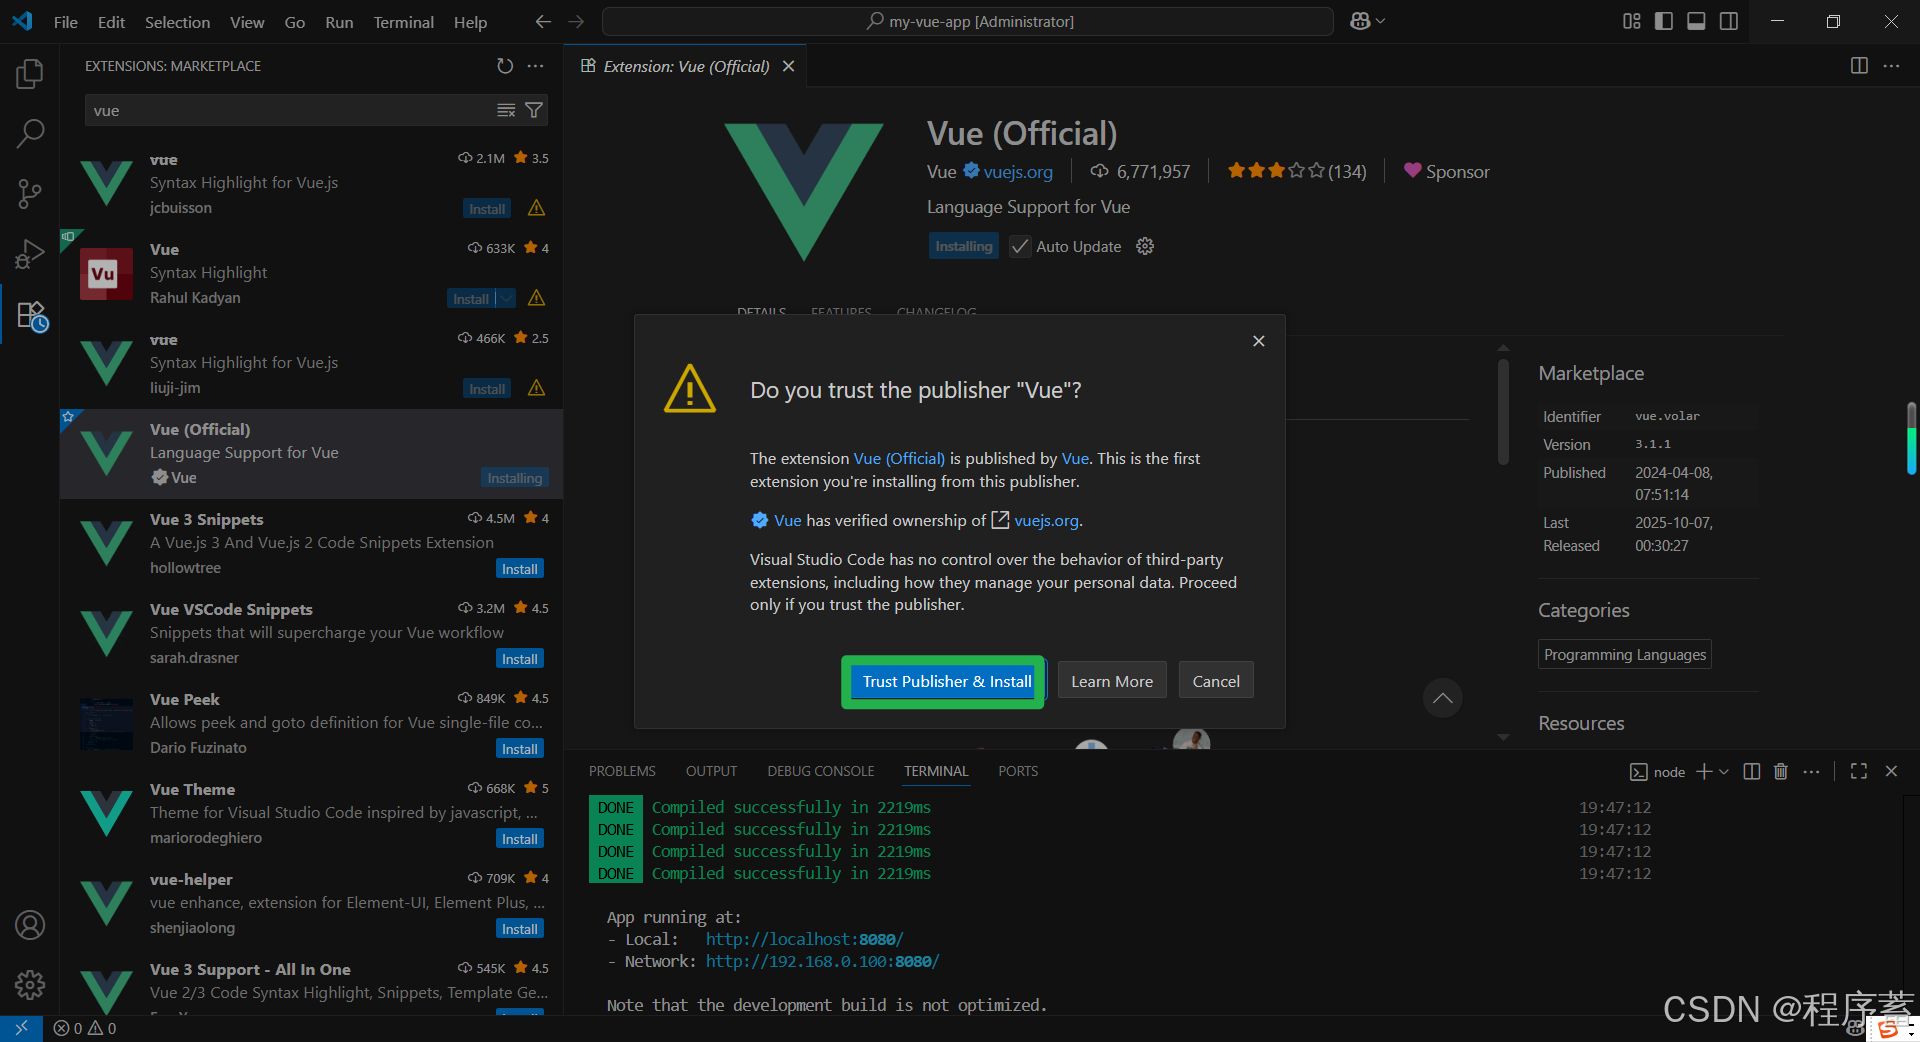Open terminal panel more actions
1920x1042 pixels.
pyautogui.click(x=1811, y=771)
